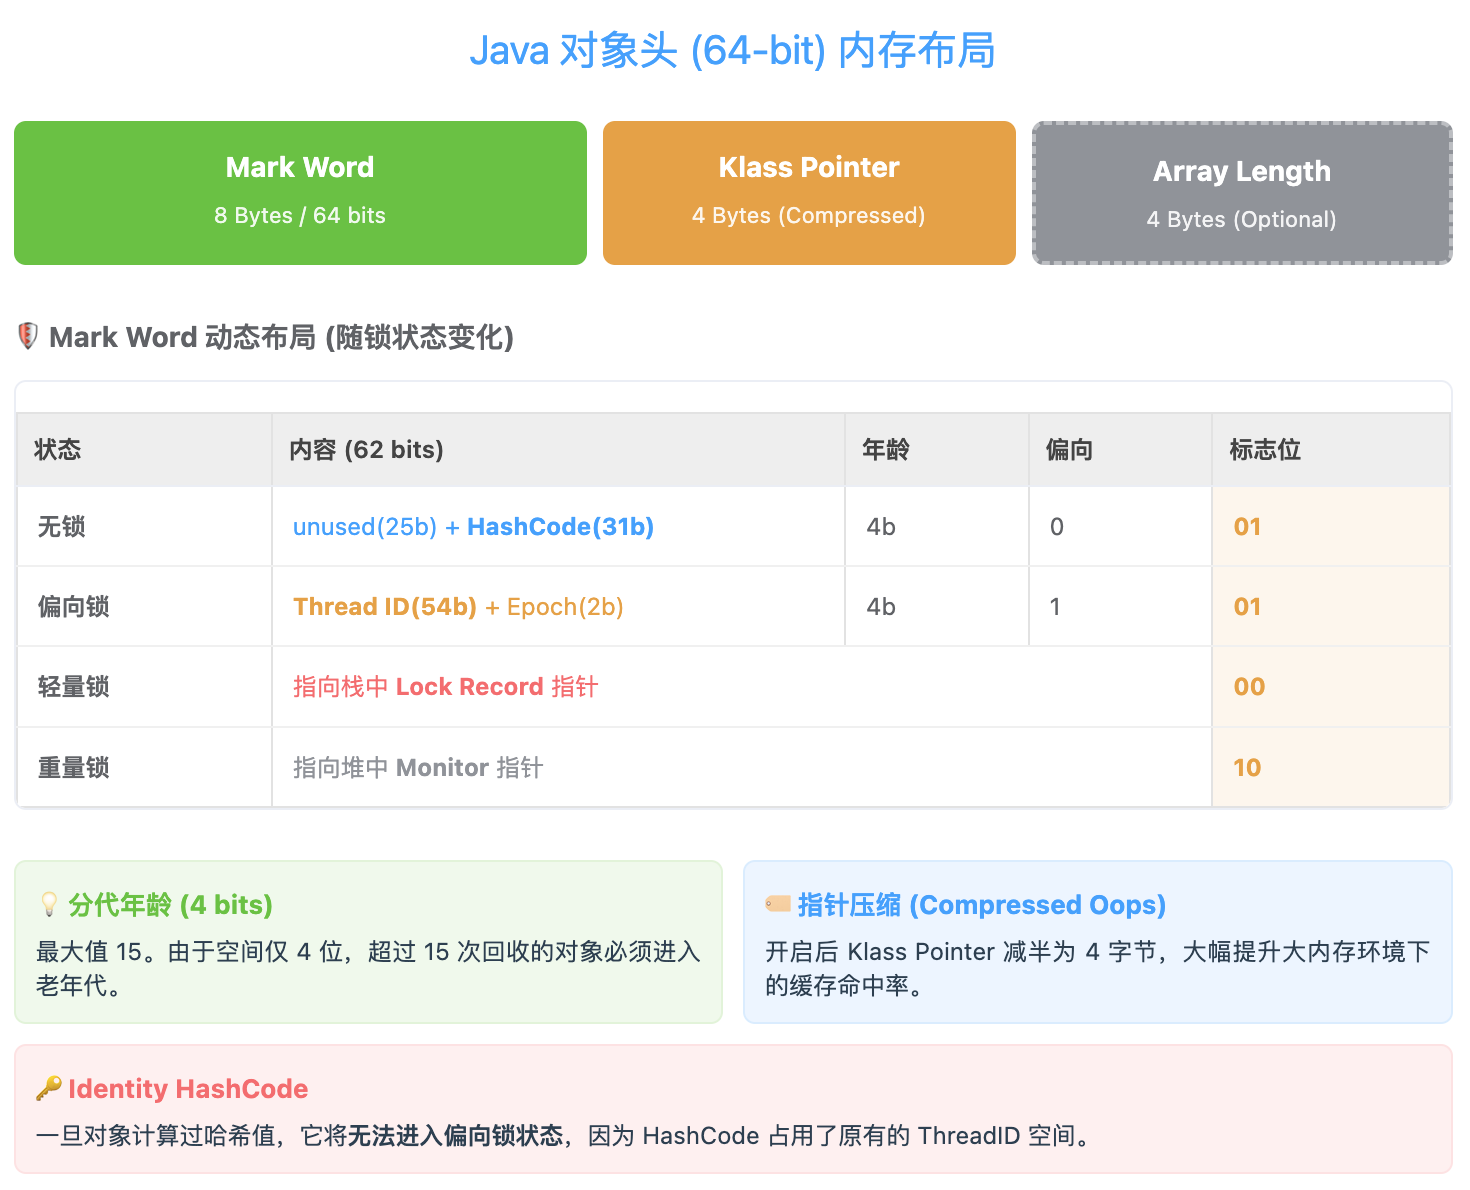Click the blue HashCode(31b) text
The width and height of the screenshot is (1470, 1190).
point(560,527)
